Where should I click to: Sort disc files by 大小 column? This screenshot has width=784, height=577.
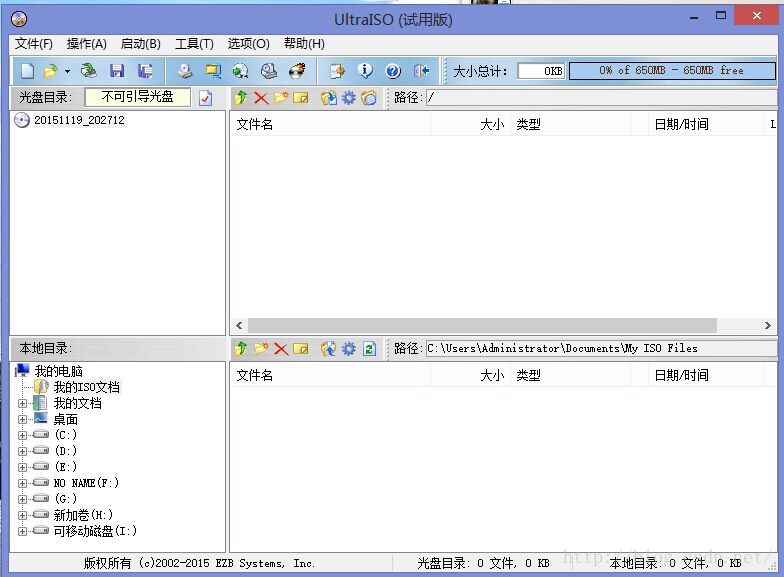click(470, 124)
